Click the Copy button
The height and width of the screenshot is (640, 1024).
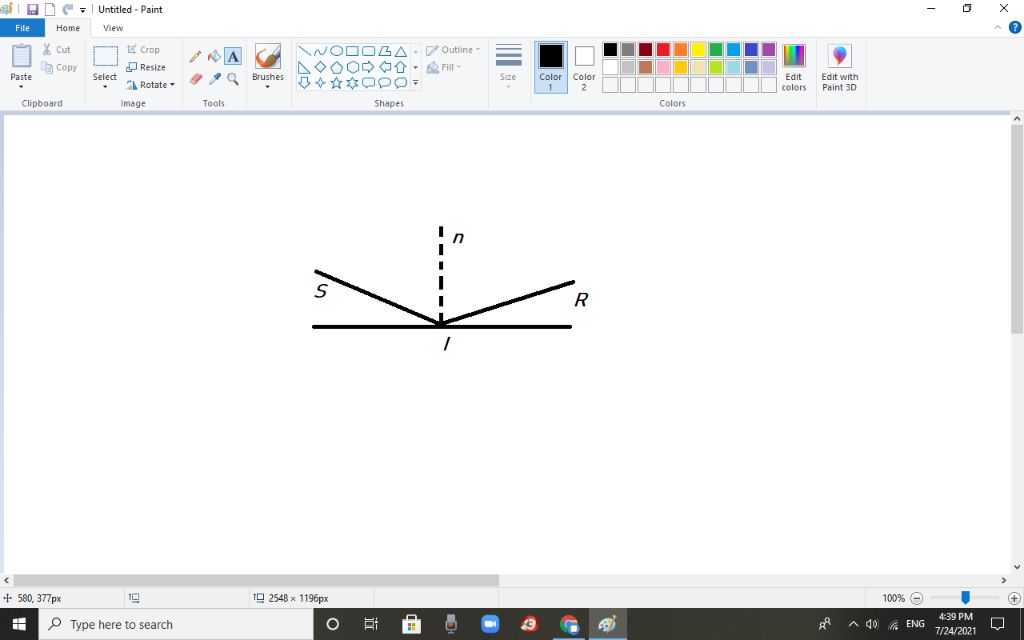59,67
